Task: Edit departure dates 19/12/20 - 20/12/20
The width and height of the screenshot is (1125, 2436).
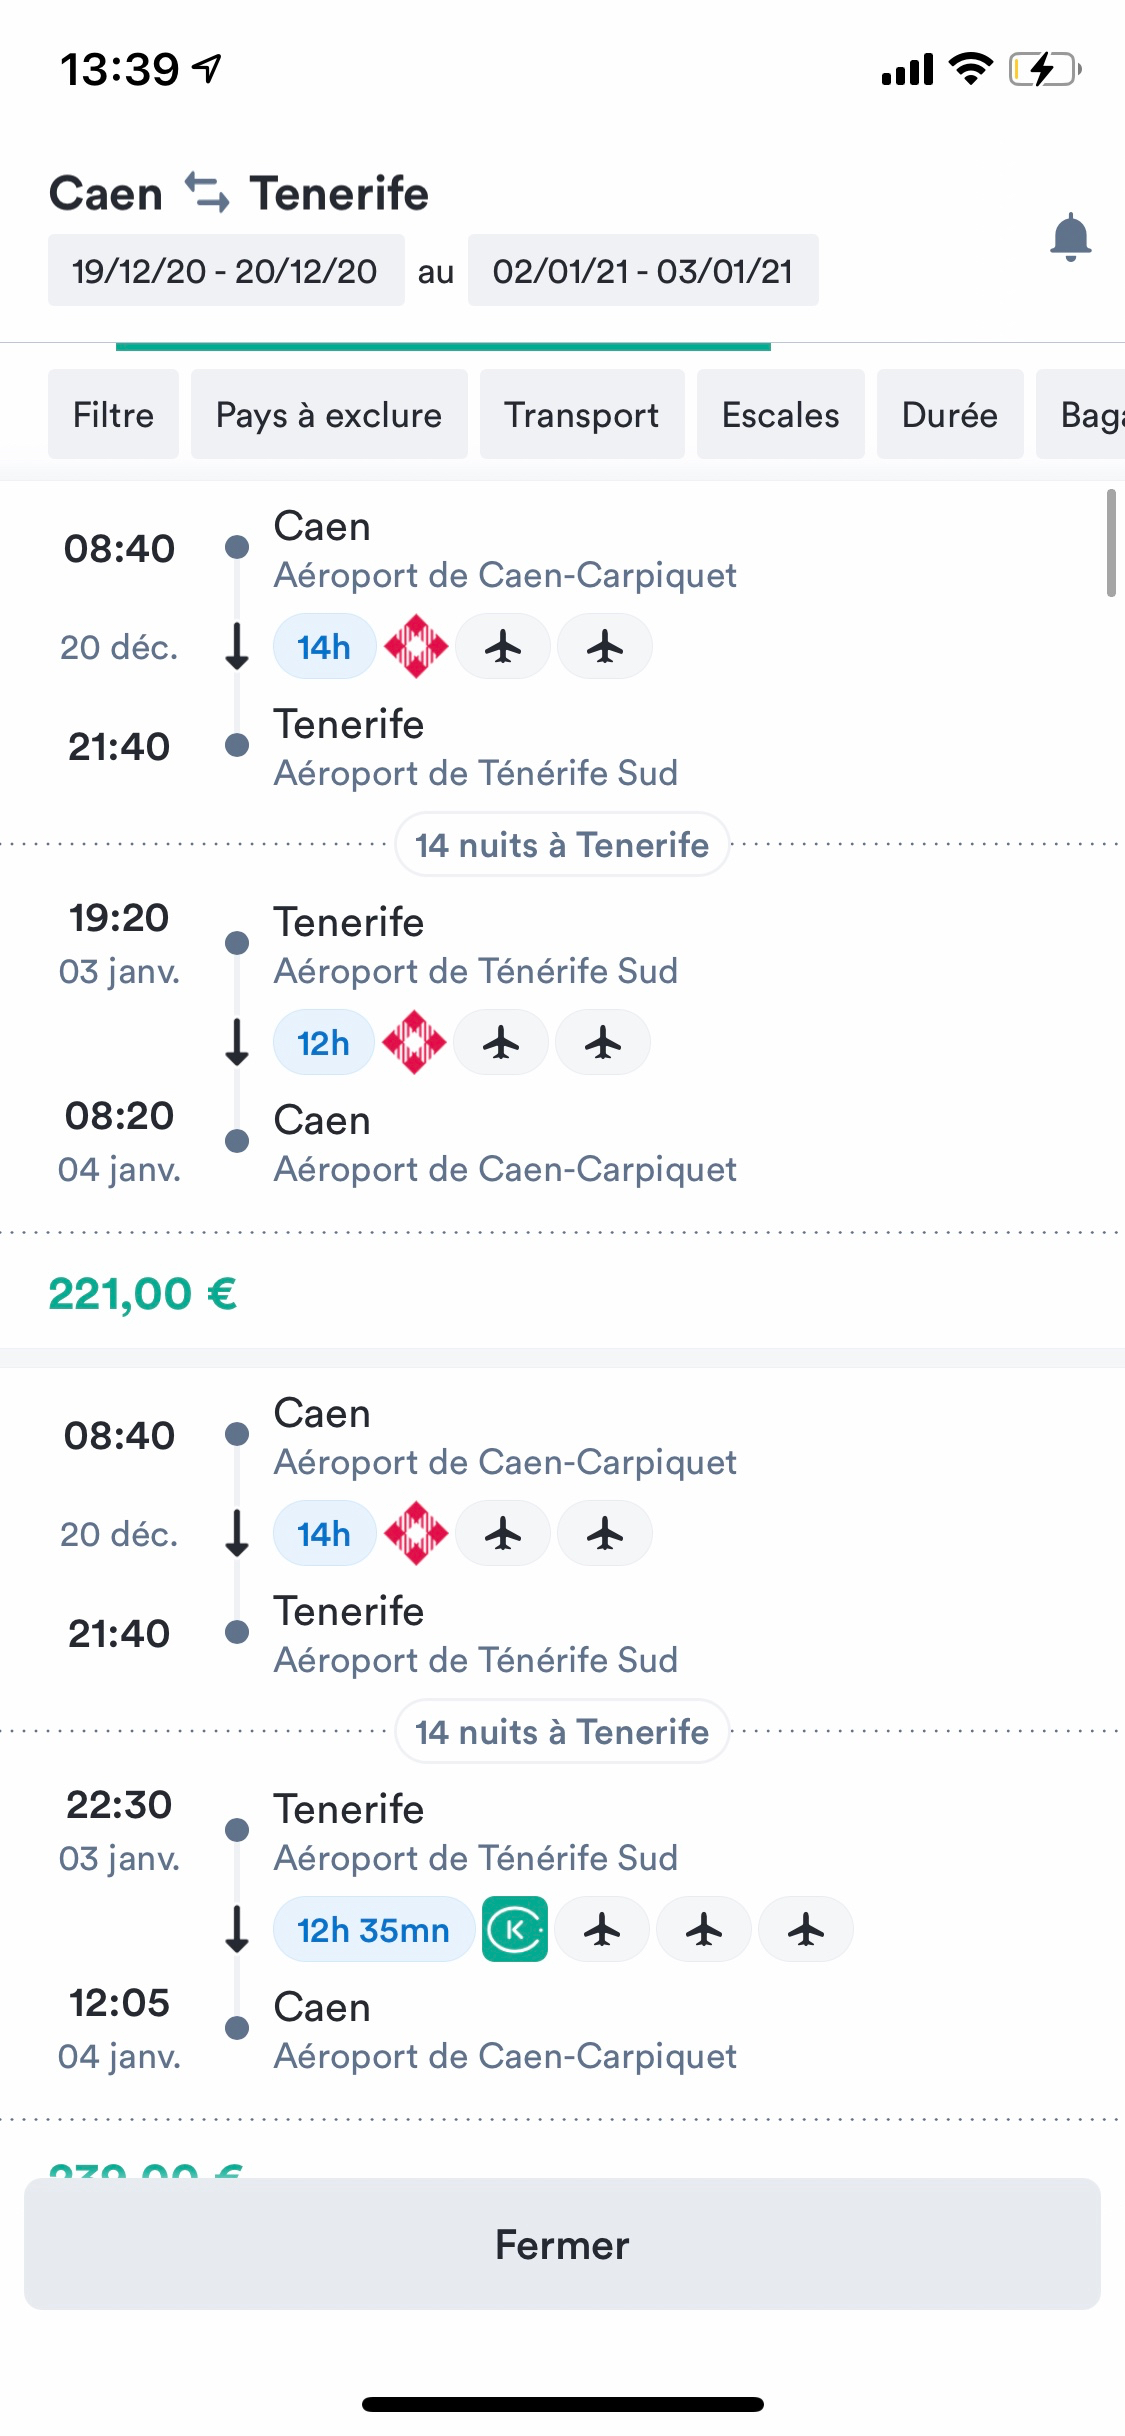Action: [x=225, y=271]
